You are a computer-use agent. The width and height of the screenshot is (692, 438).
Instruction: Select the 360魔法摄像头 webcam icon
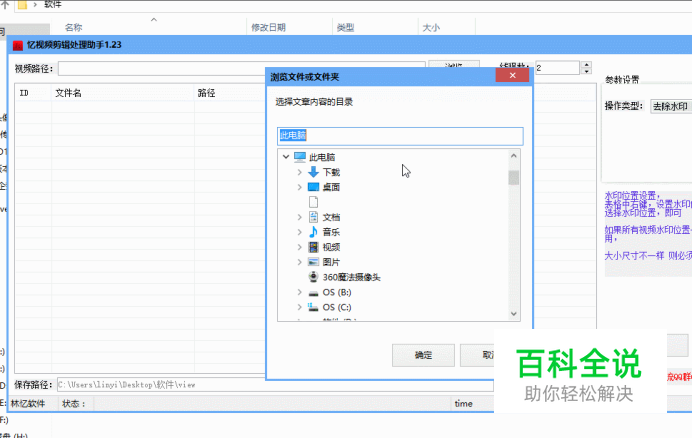click(313, 277)
